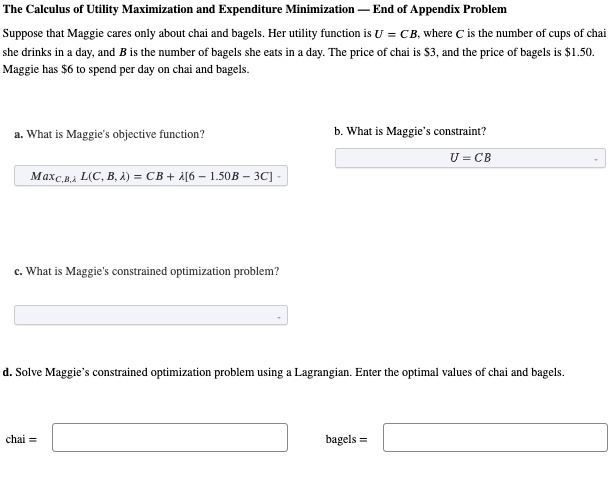Click the bagels answer input box
Viewport: 615px width, 496px height.
[x=495, y=438]
